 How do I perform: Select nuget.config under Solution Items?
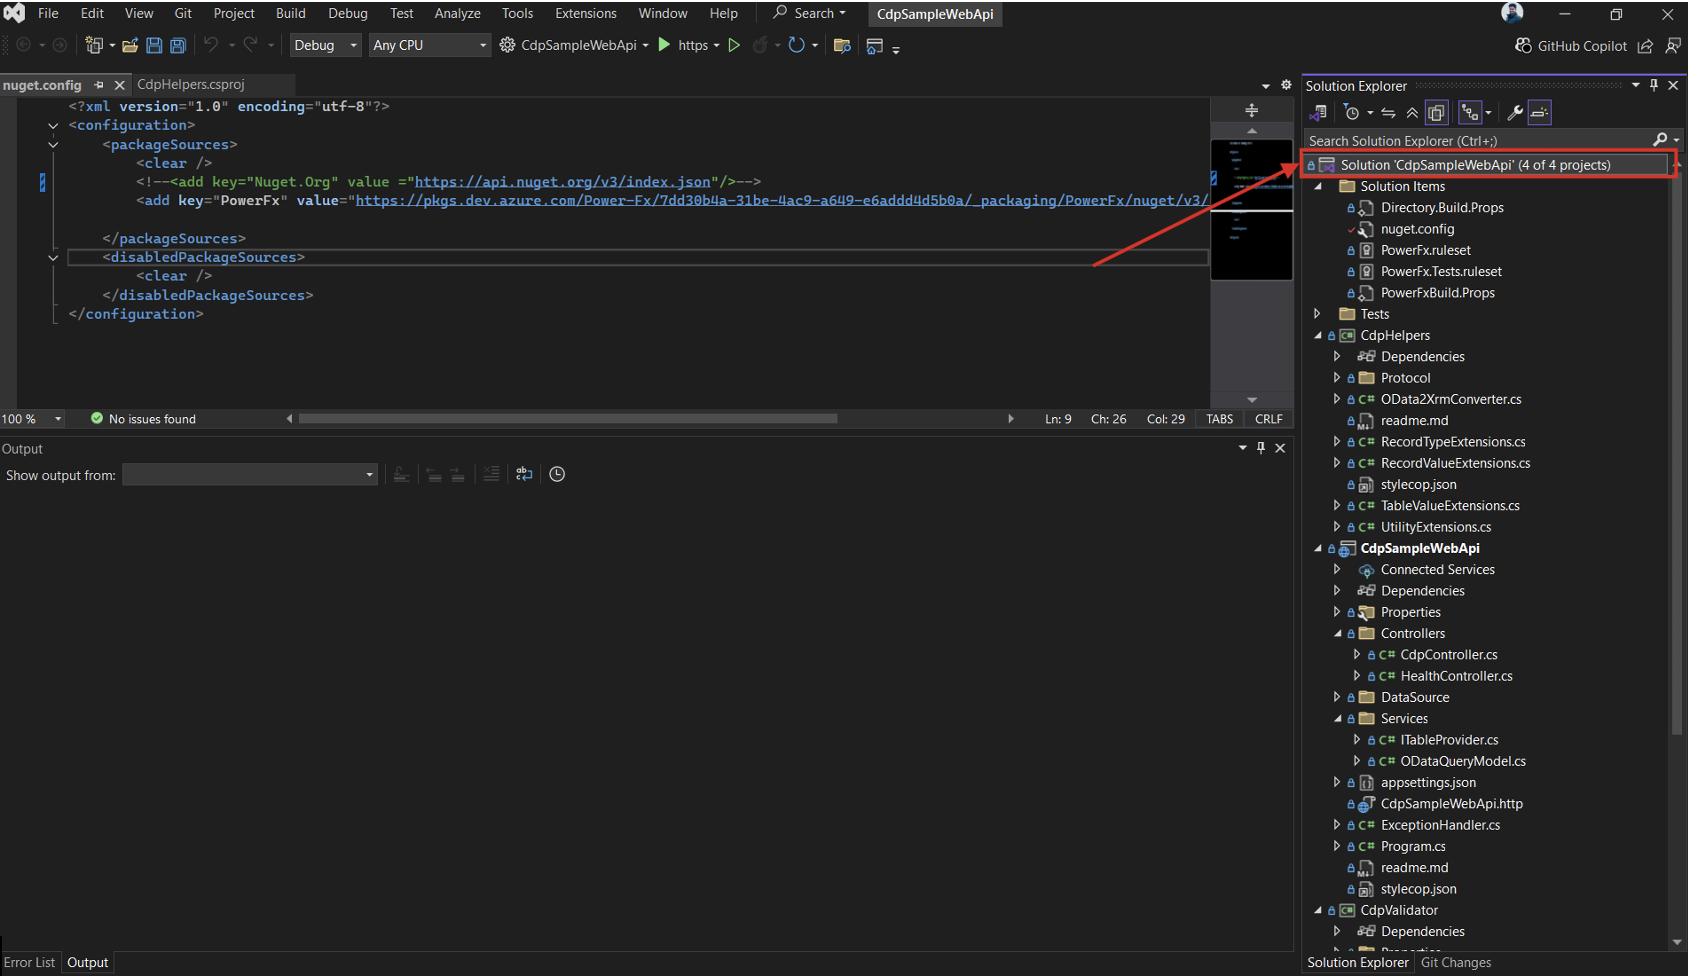[1417, 229]
